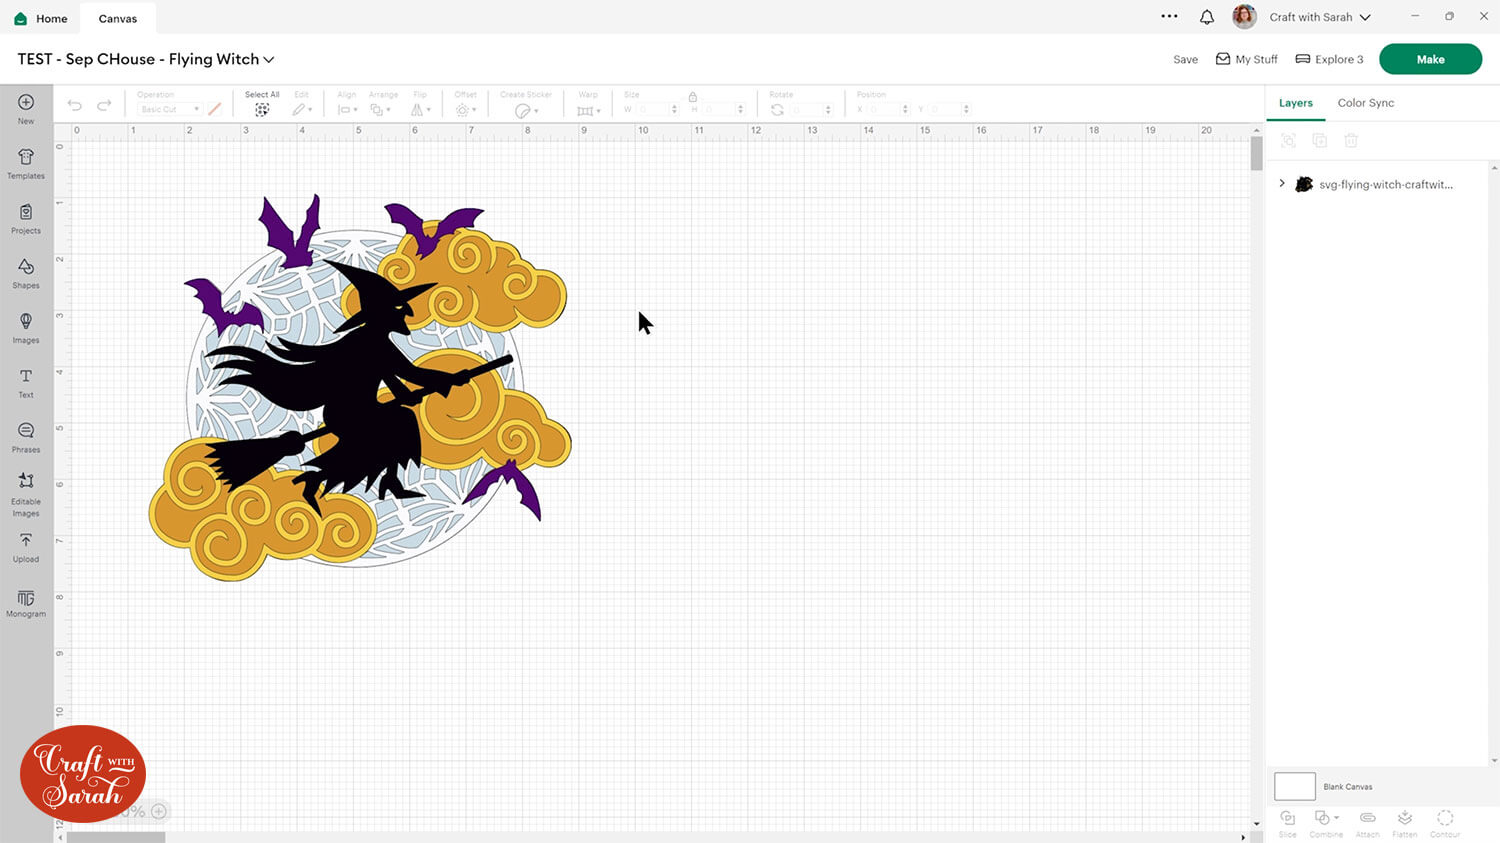Click the green Make button
Image resolution: width=1500 pixels, height=843 pixels.
click(1430, 59)
